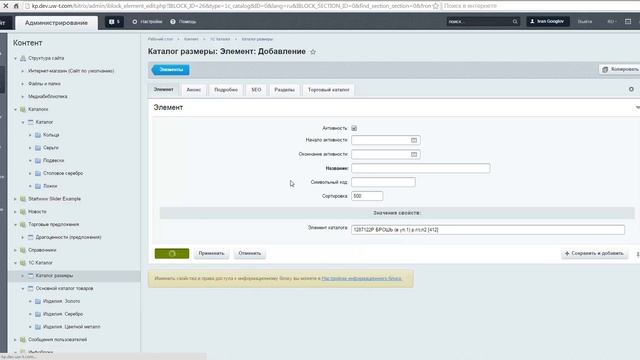
Task: Select Столовое серебро in the tree
Action: [x=63, y=173]
